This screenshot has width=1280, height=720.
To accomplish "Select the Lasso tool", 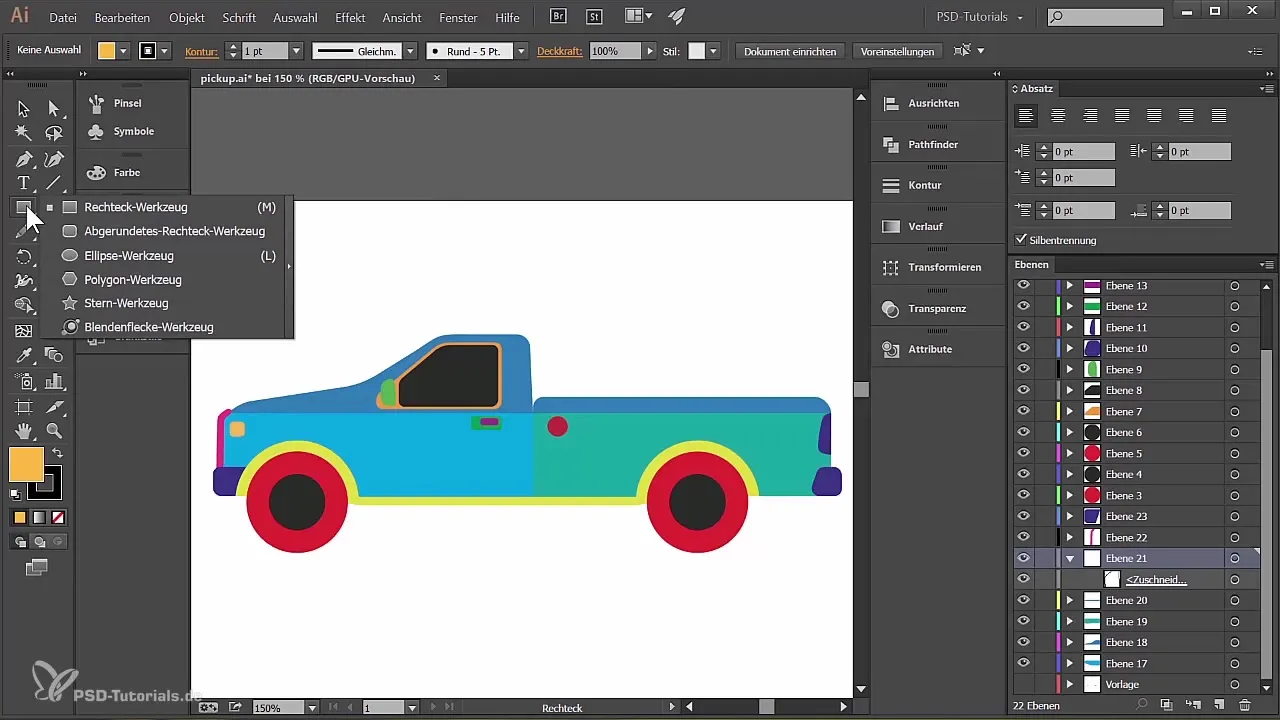I will pos(54,133).
